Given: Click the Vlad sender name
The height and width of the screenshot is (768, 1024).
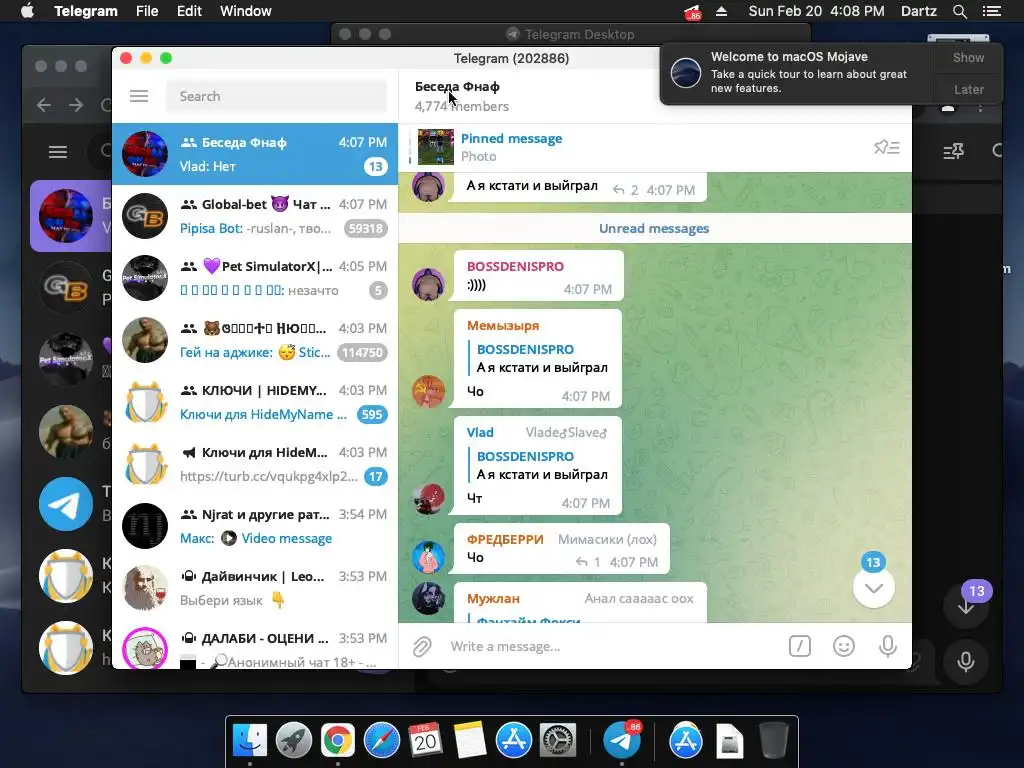Looking at the screenshot, I should (480, 432).
